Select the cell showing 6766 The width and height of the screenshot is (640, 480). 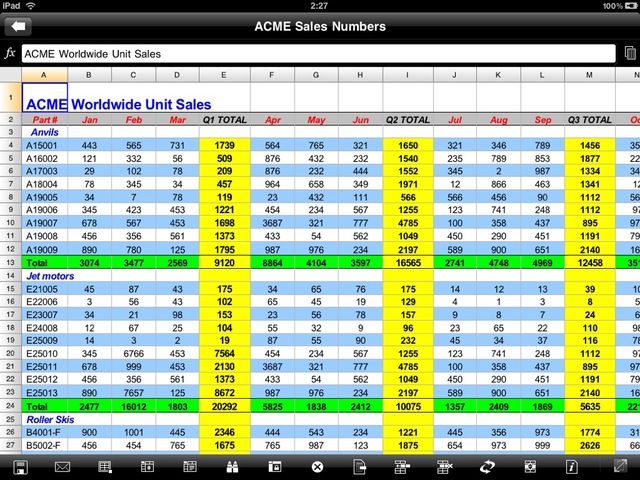(x=133, y=353)
